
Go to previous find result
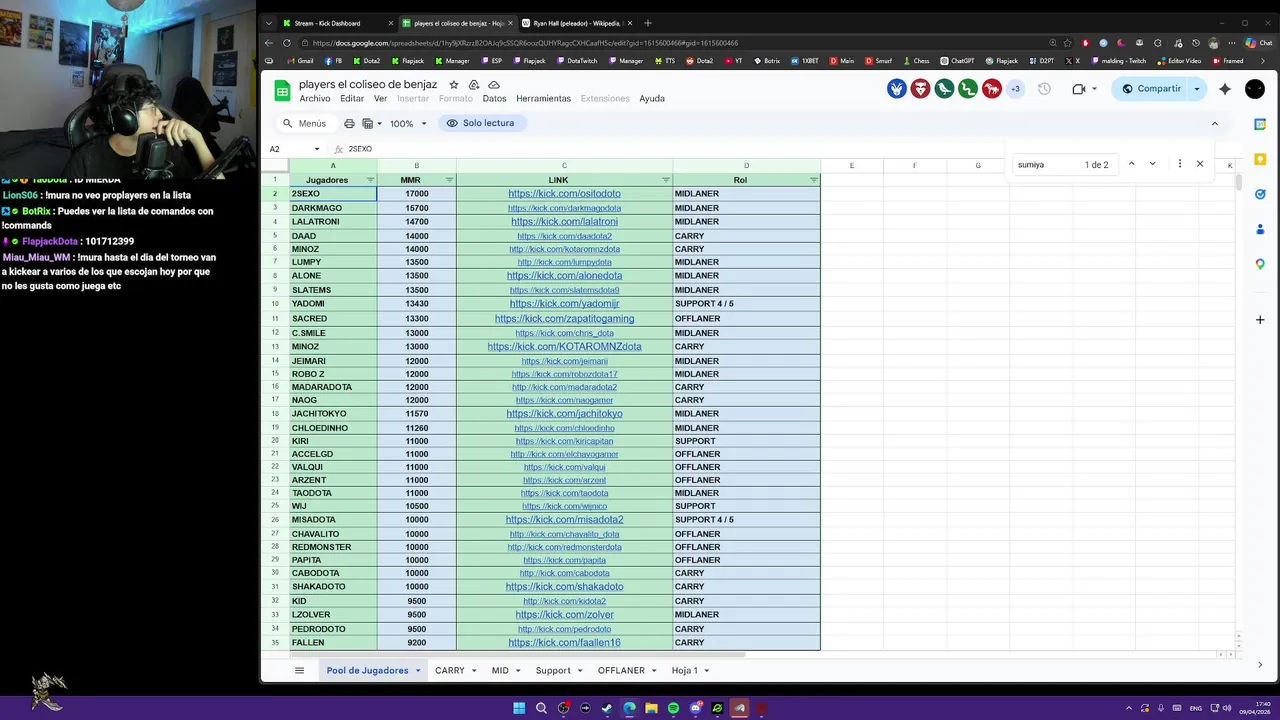(1131, 164)
